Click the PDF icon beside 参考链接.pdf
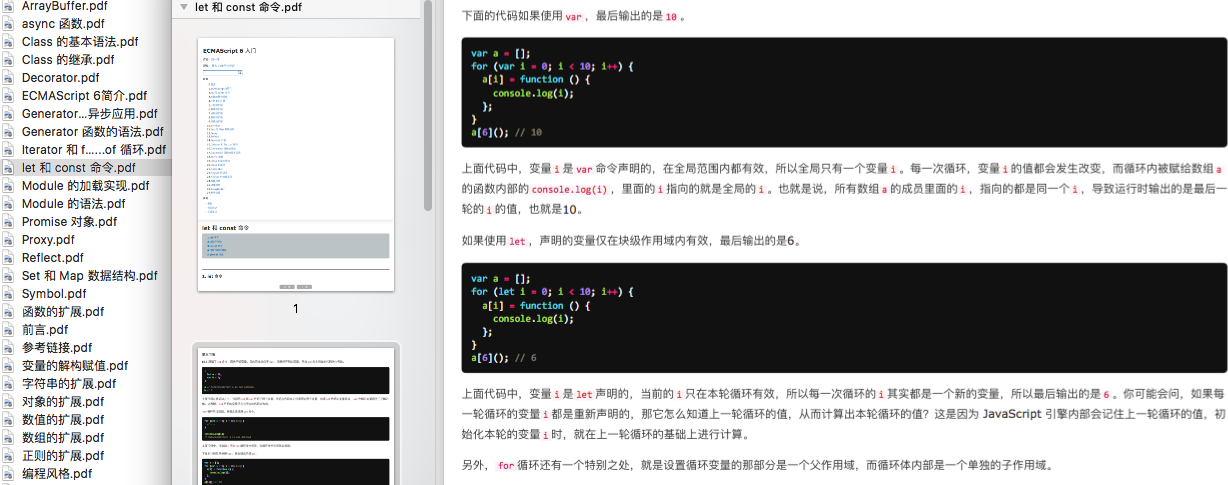This screenshot has width=1228, height=485. [9, 347]
